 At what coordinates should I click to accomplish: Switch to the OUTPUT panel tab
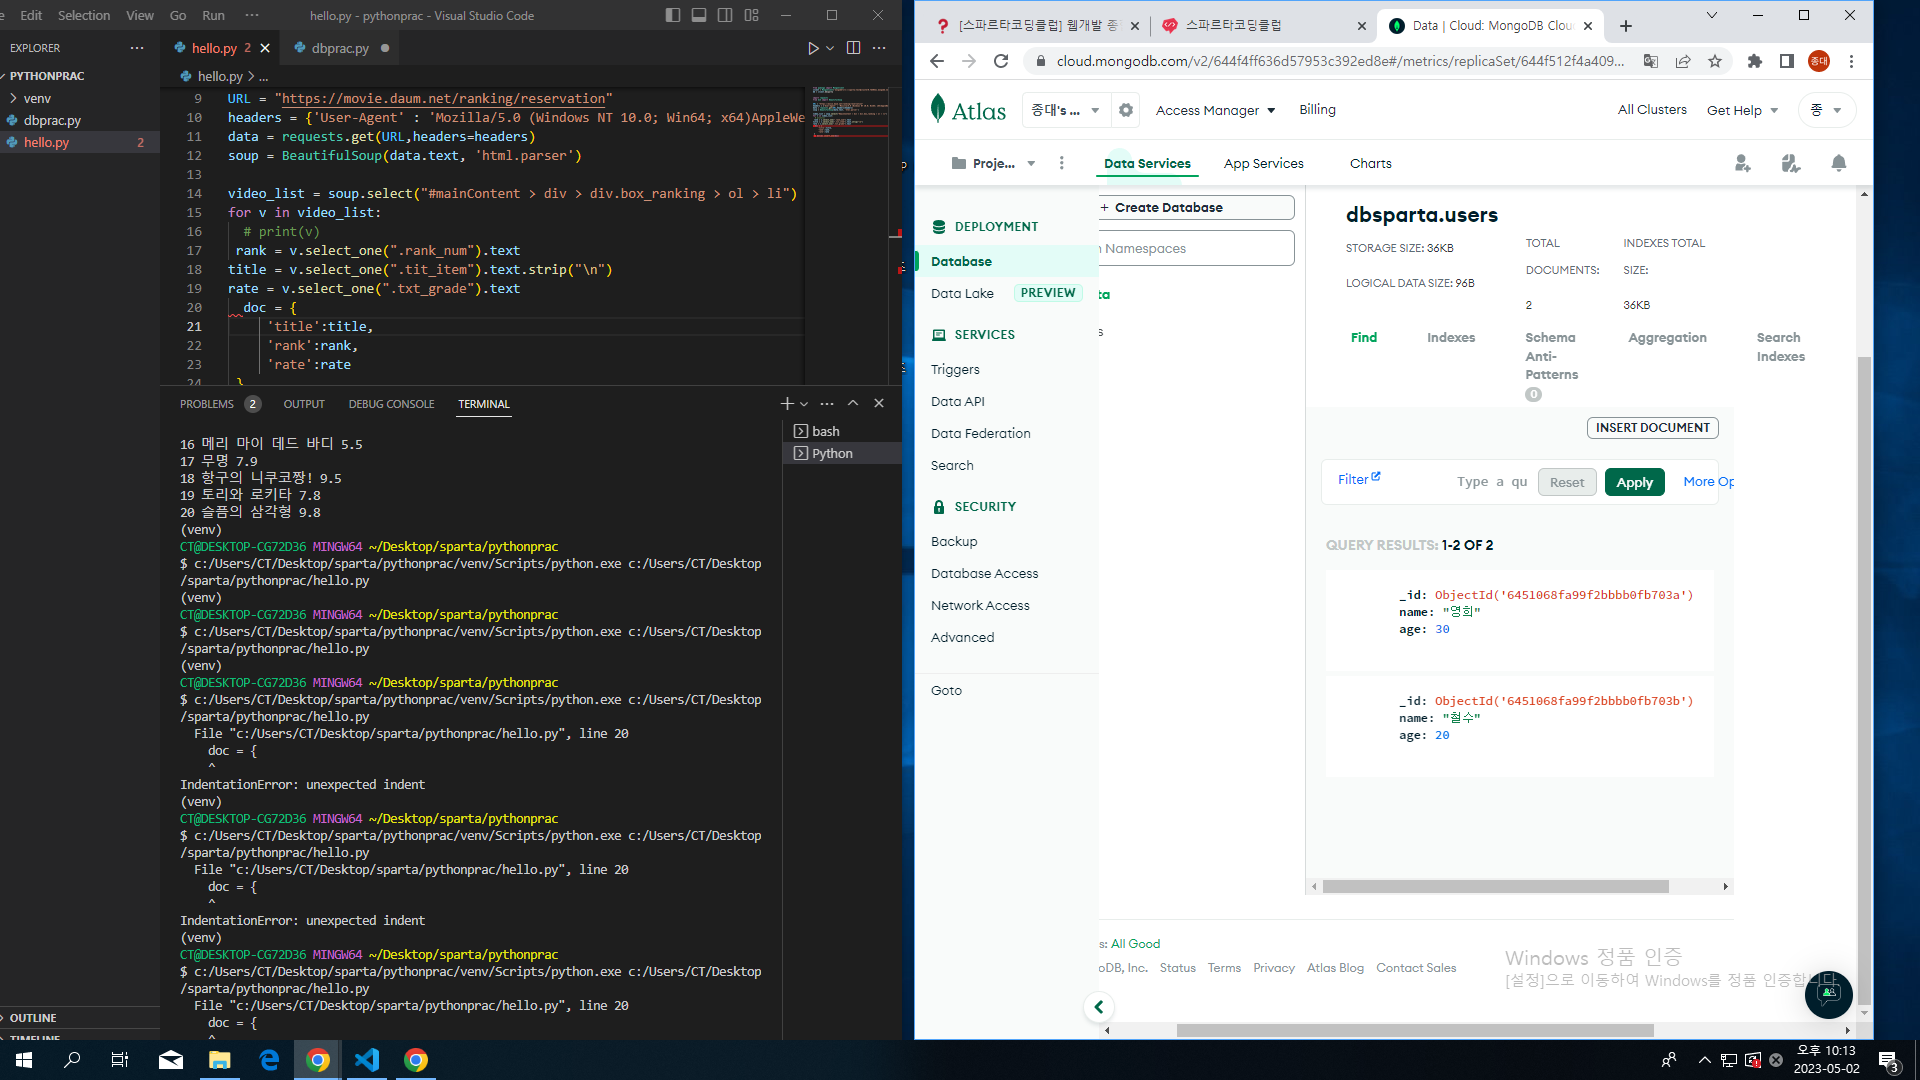click(304, 404)
